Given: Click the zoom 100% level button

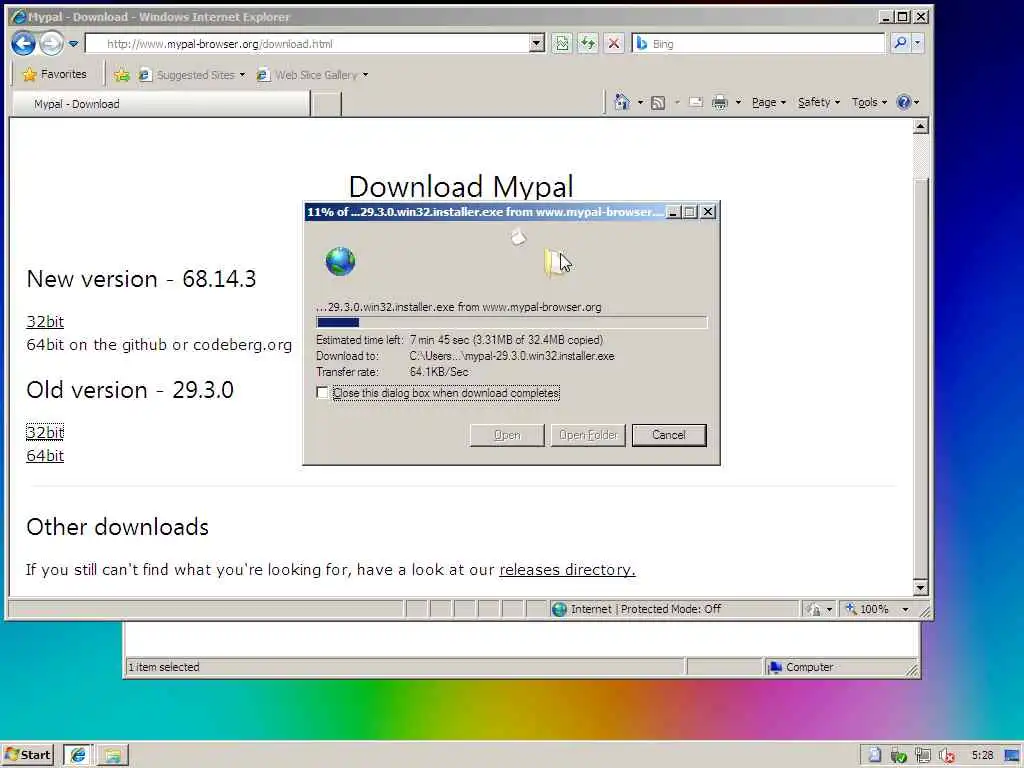Looking at the screenshot, I should tap(867, 609).
